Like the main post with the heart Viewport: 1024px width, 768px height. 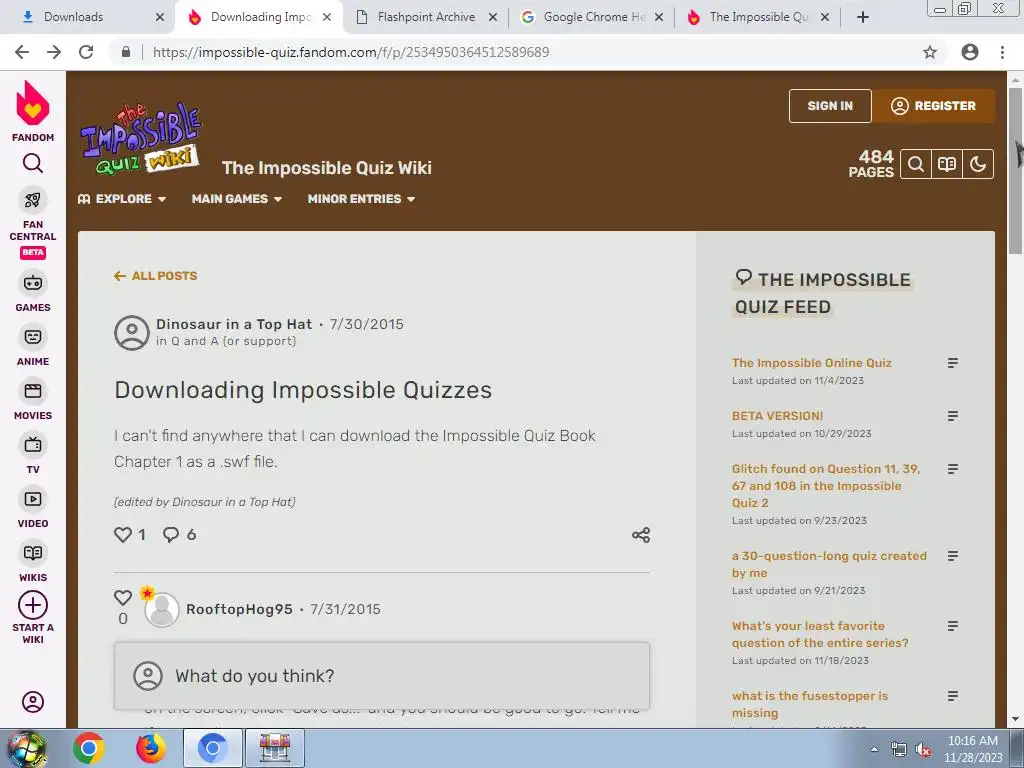tap(123, 535)
